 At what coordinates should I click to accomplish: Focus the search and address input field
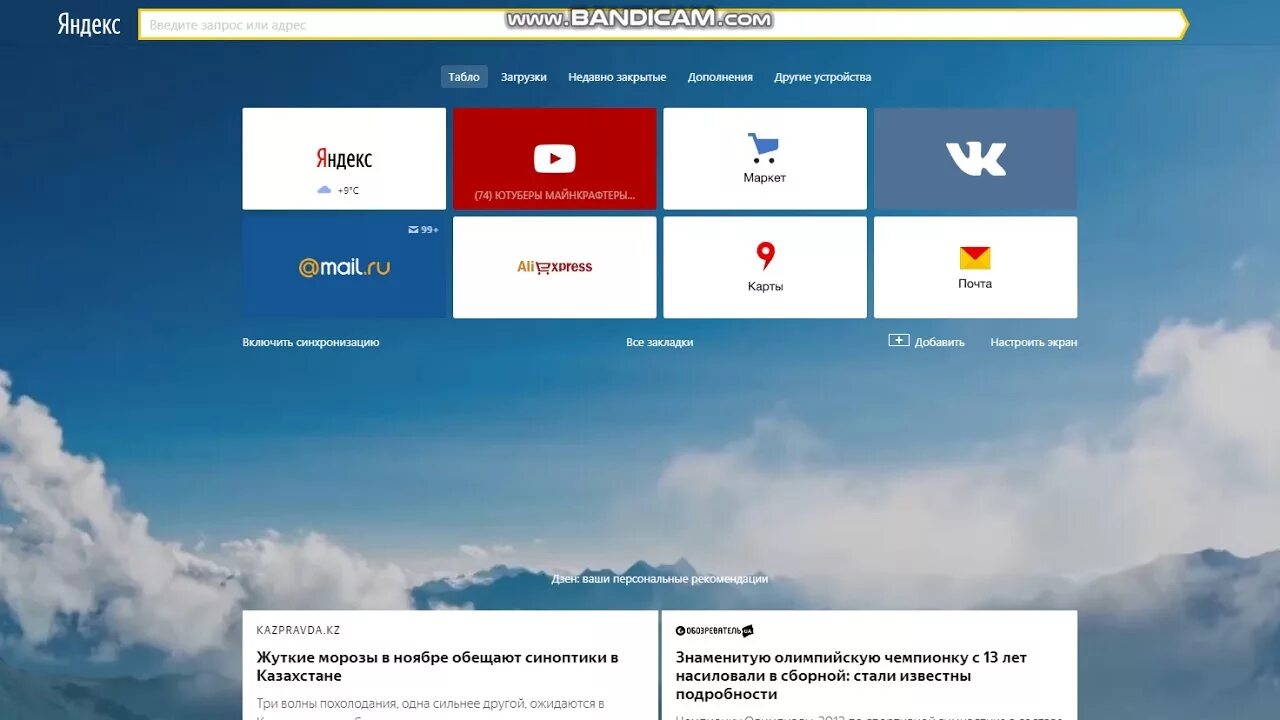point(661,25)
